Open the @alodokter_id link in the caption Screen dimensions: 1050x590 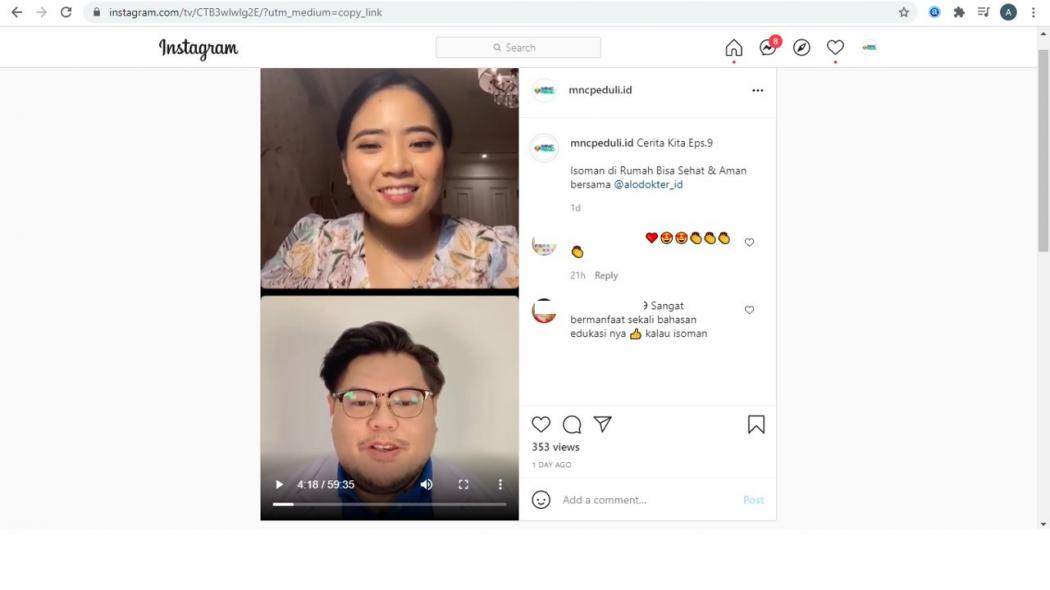coord(648,184)
